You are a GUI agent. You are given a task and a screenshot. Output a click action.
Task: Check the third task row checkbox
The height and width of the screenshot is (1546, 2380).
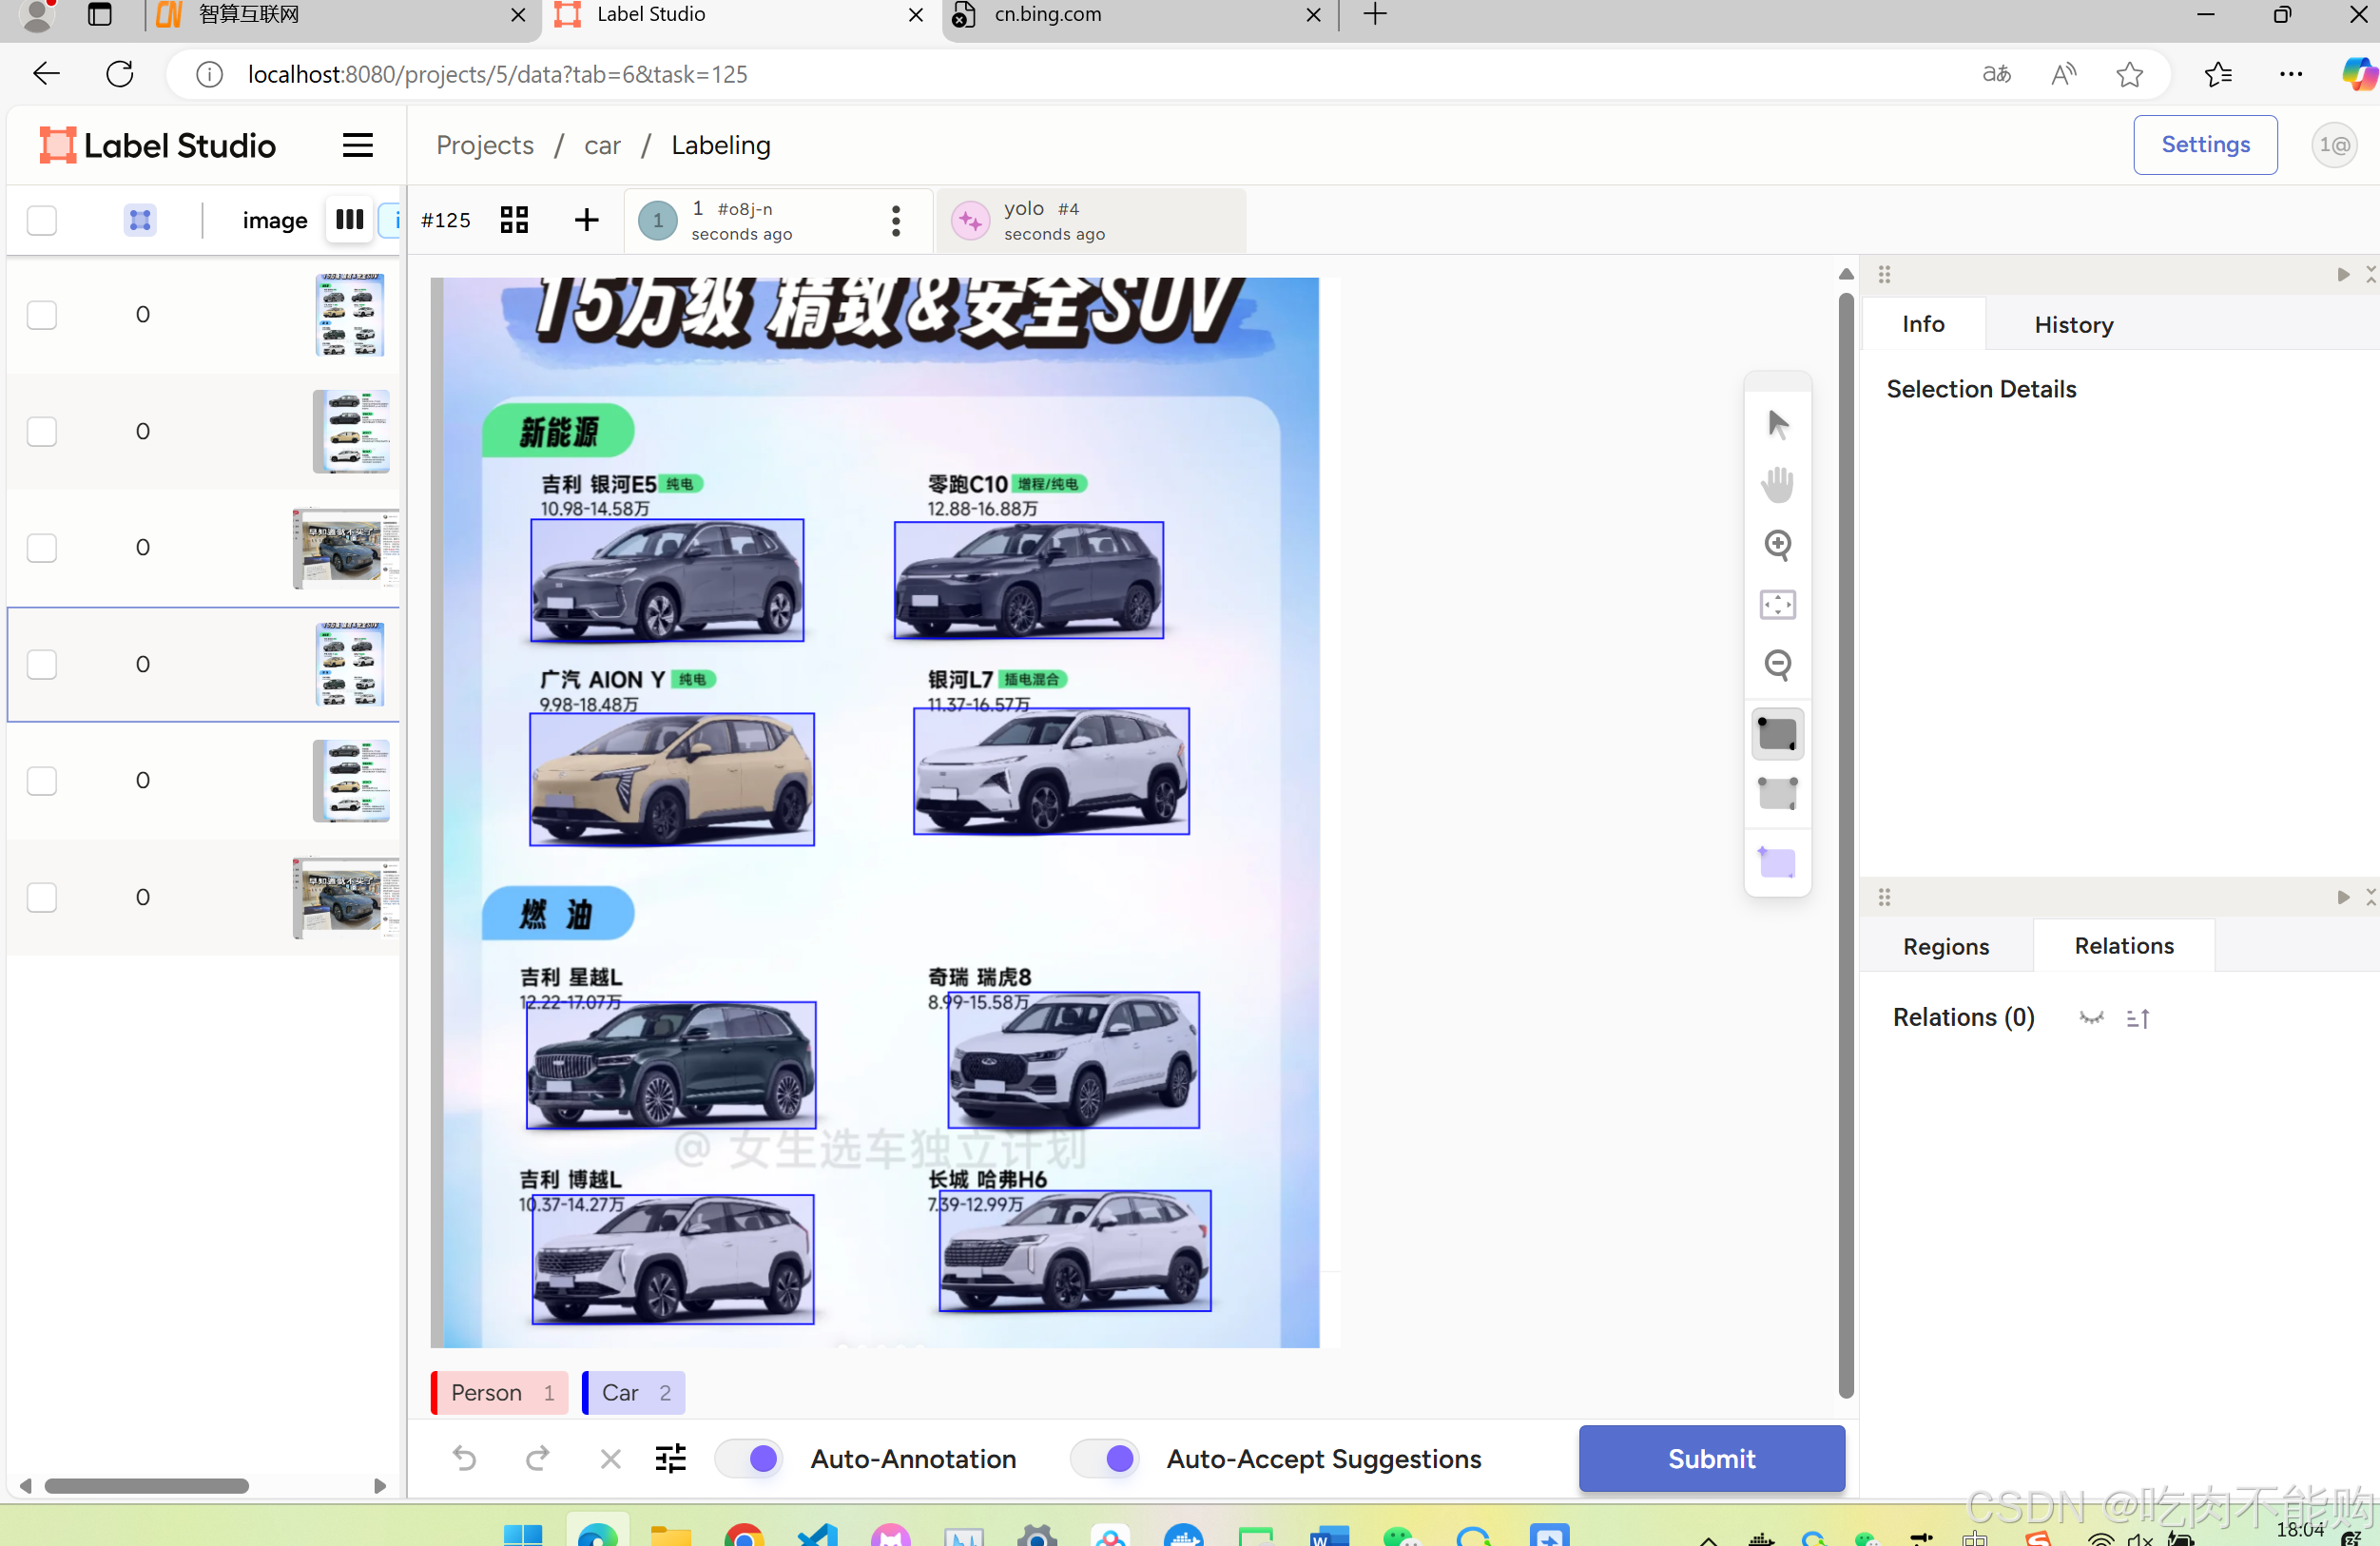(x=42, y=548)
